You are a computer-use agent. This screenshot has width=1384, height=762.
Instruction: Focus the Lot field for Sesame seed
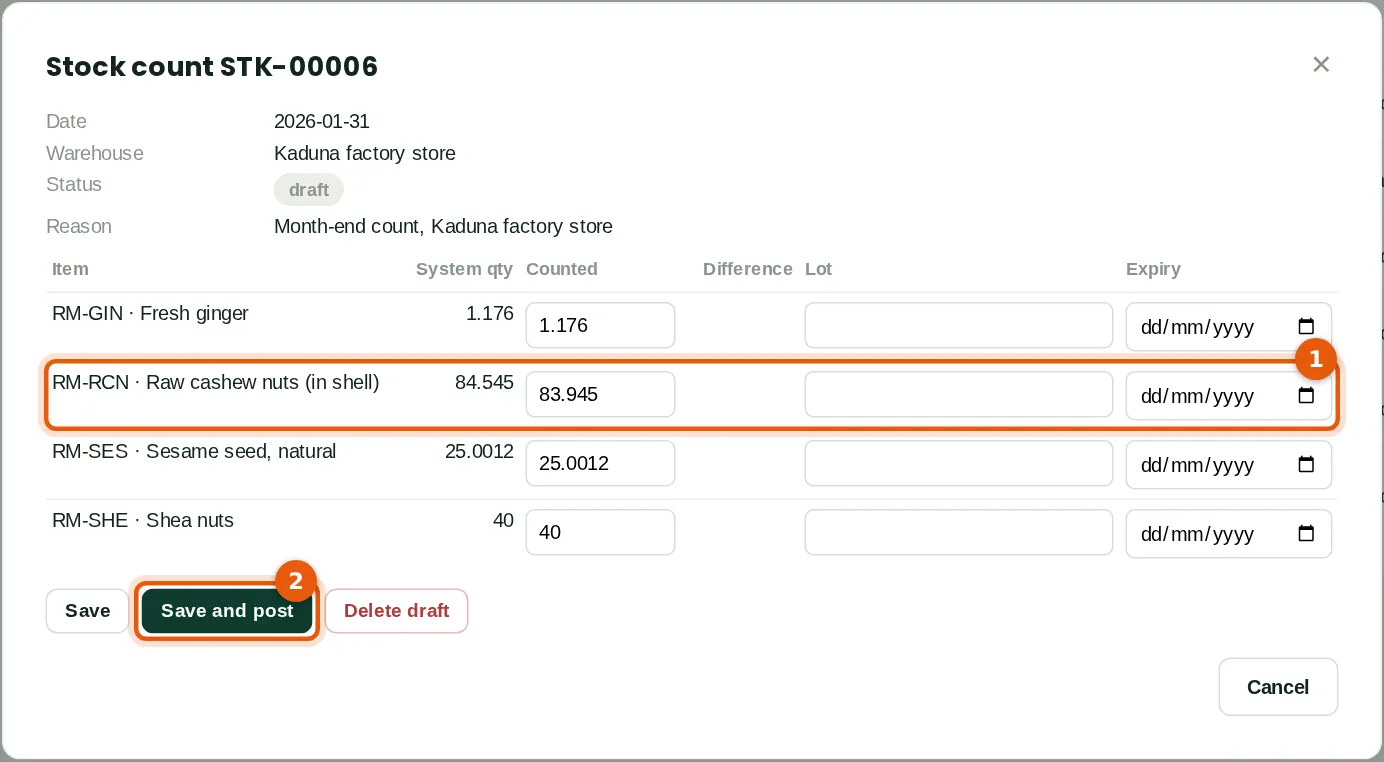(959, 463)
